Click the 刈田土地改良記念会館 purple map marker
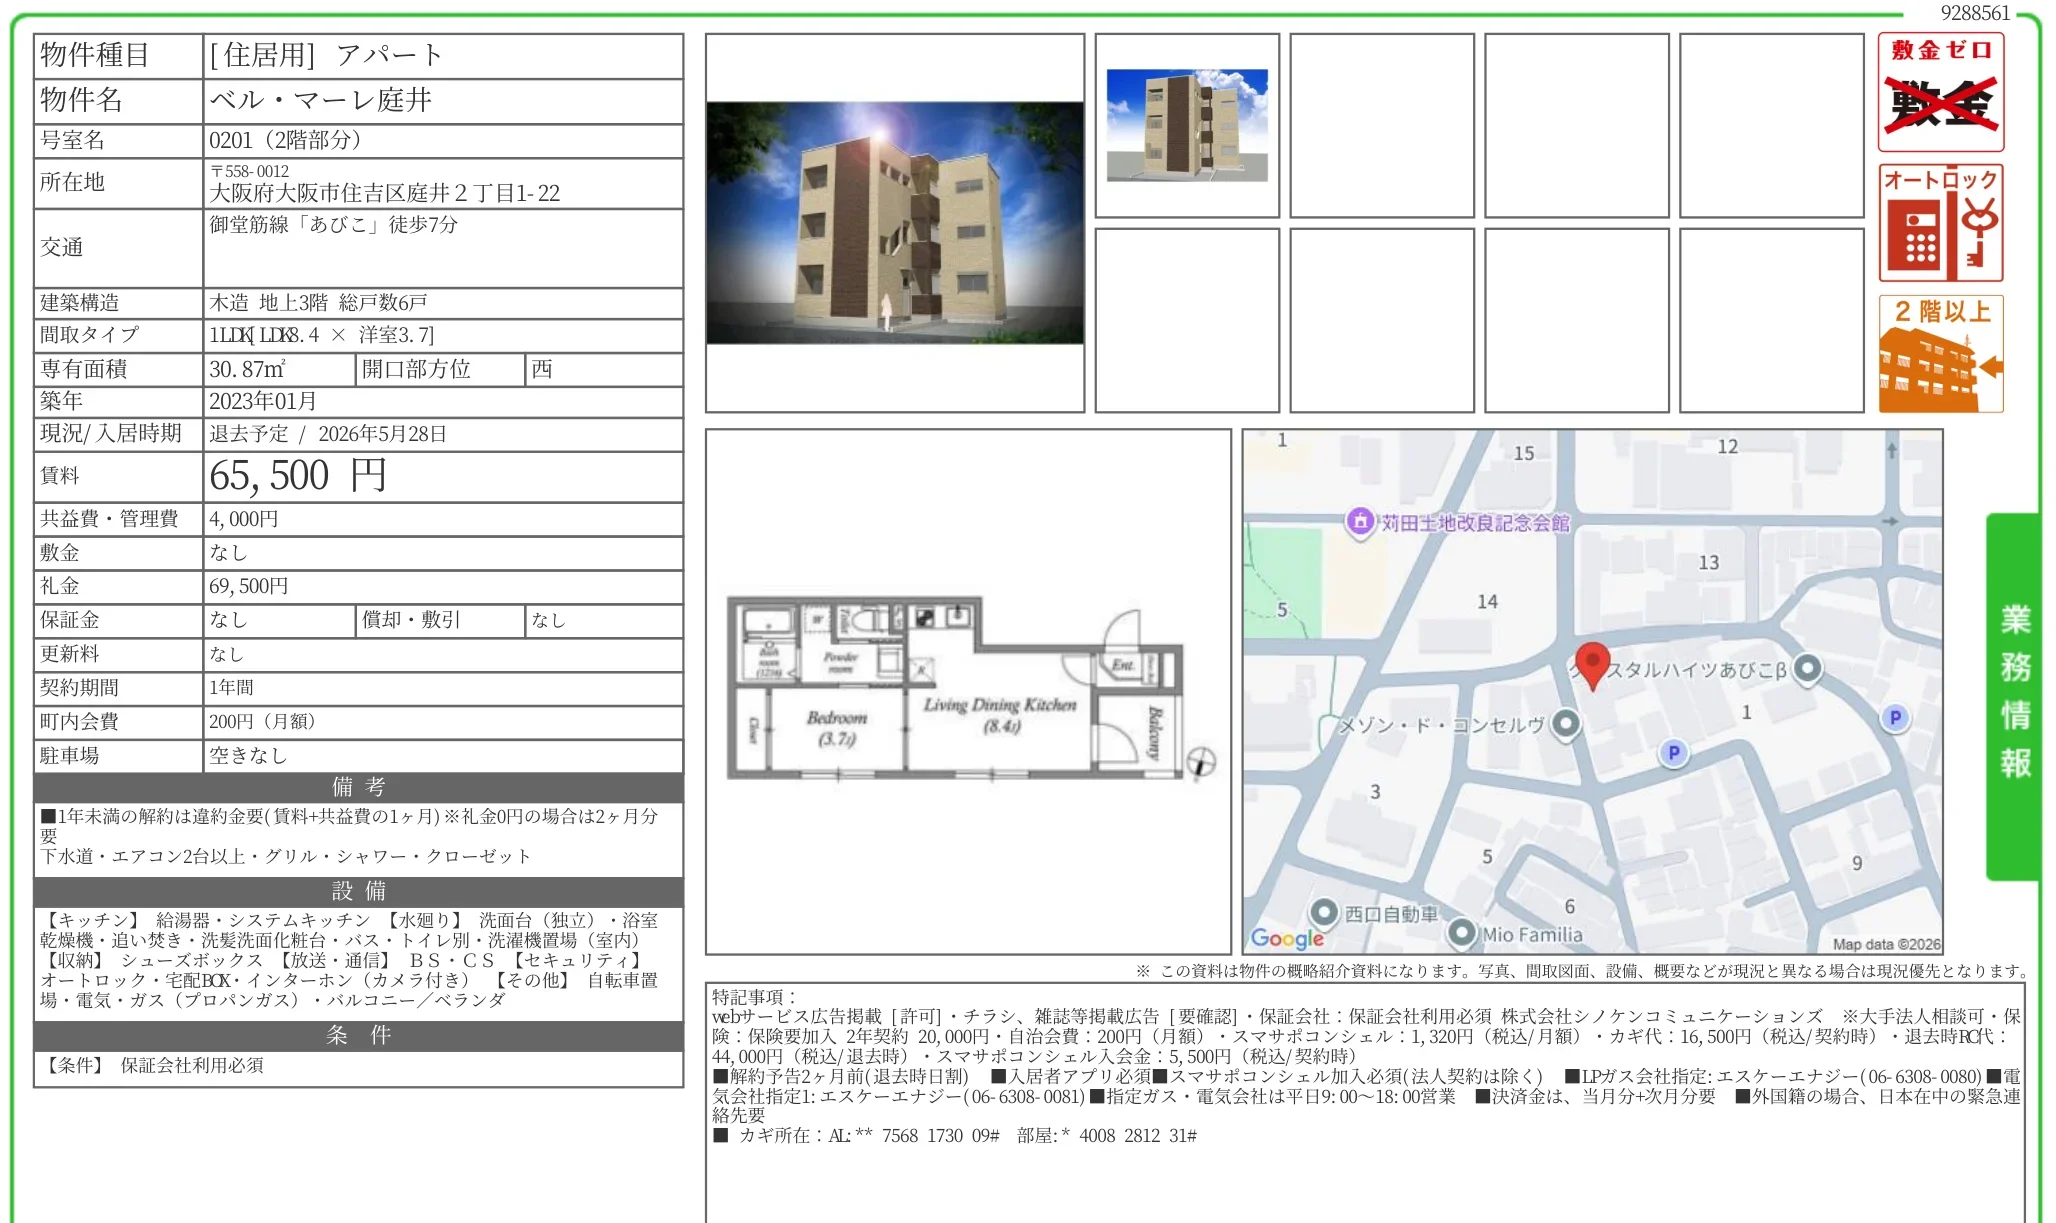This screenshot has width=2056, height=1223. point(1359,521)
